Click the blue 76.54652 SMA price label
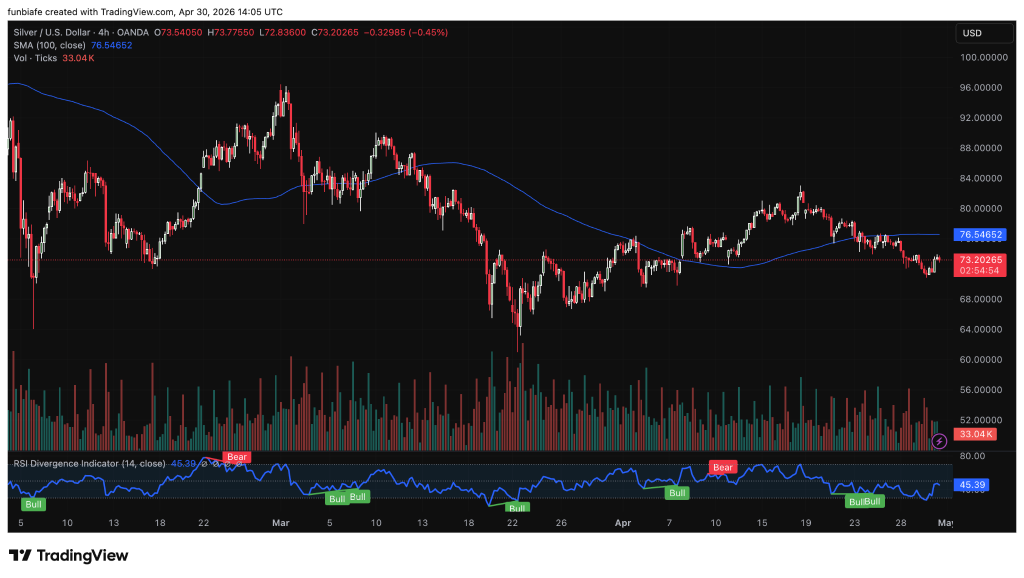This screenshot has width=1024, height=578. 980,234
